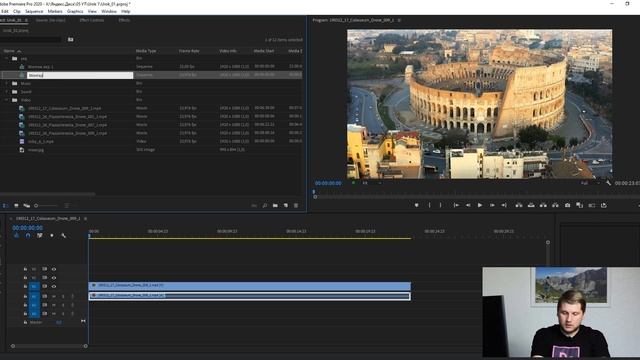Select the Colosseum video clip on V1
Image resolution: width=640 pixels, height=360 pixels.
pyautogui.click(x=250, y=286)
